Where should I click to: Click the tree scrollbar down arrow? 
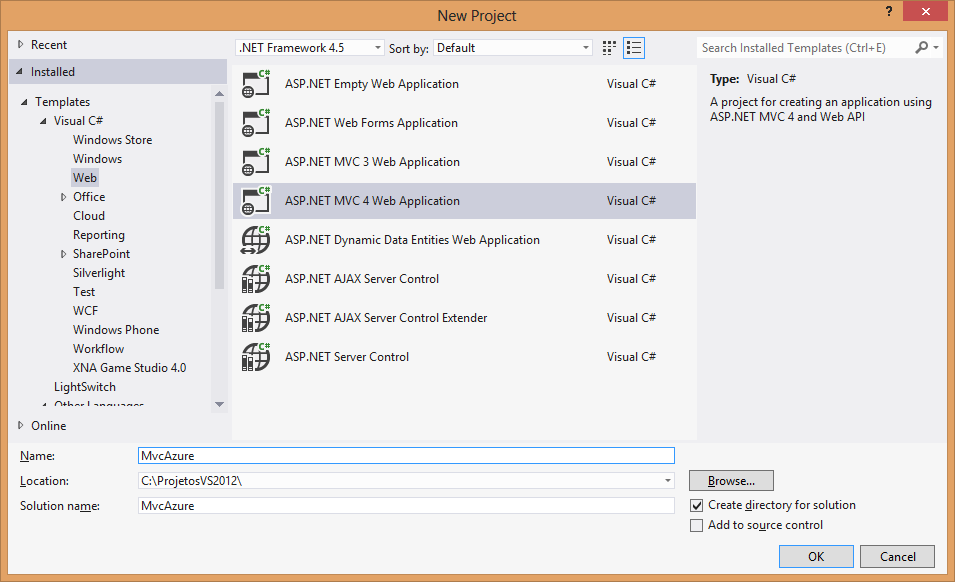coord(219,404)
